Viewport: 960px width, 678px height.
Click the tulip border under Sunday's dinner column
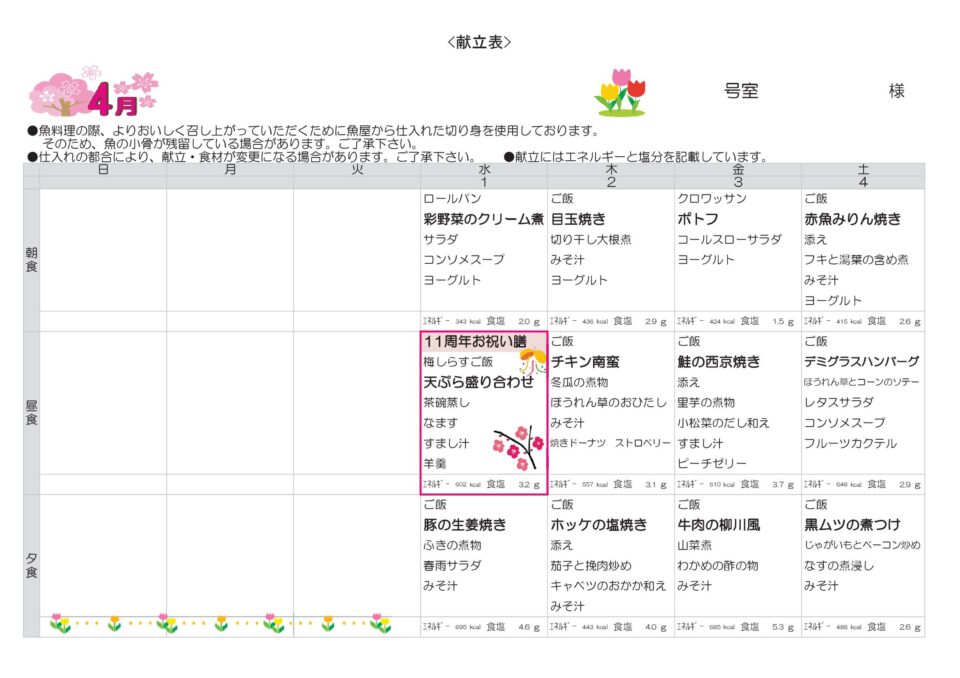pyautogui.click(x=102, y=624)
